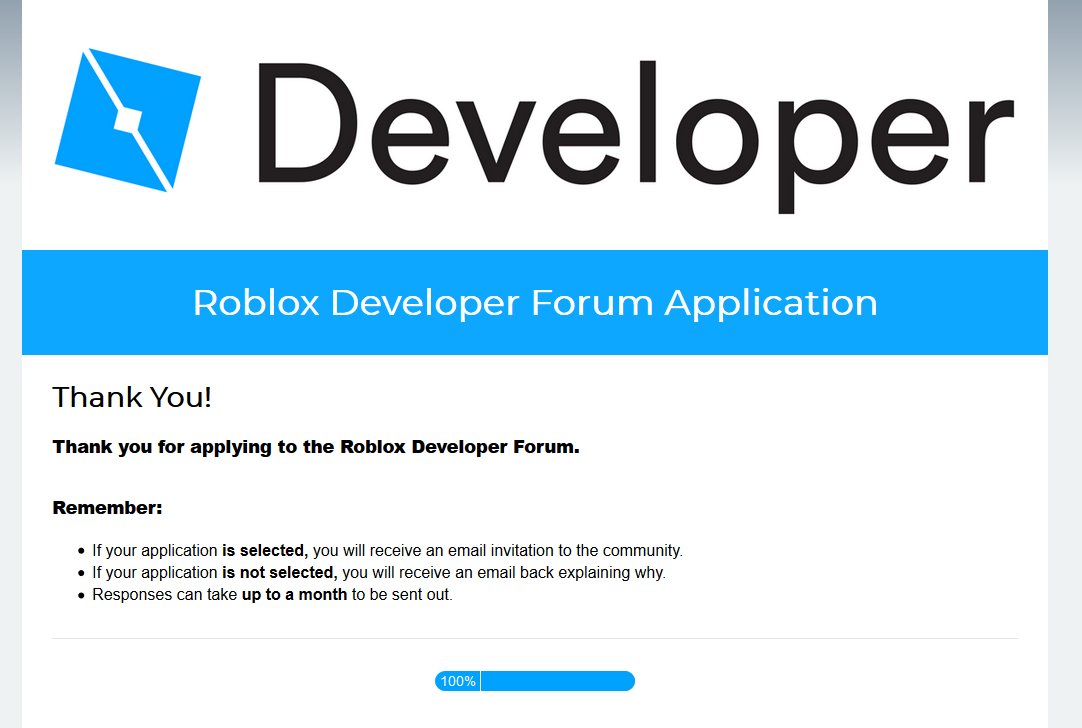The width and height of the screenshot is (1082, 728).
Task: Click the 100% progress bar
Action: (x=535, y=681)
